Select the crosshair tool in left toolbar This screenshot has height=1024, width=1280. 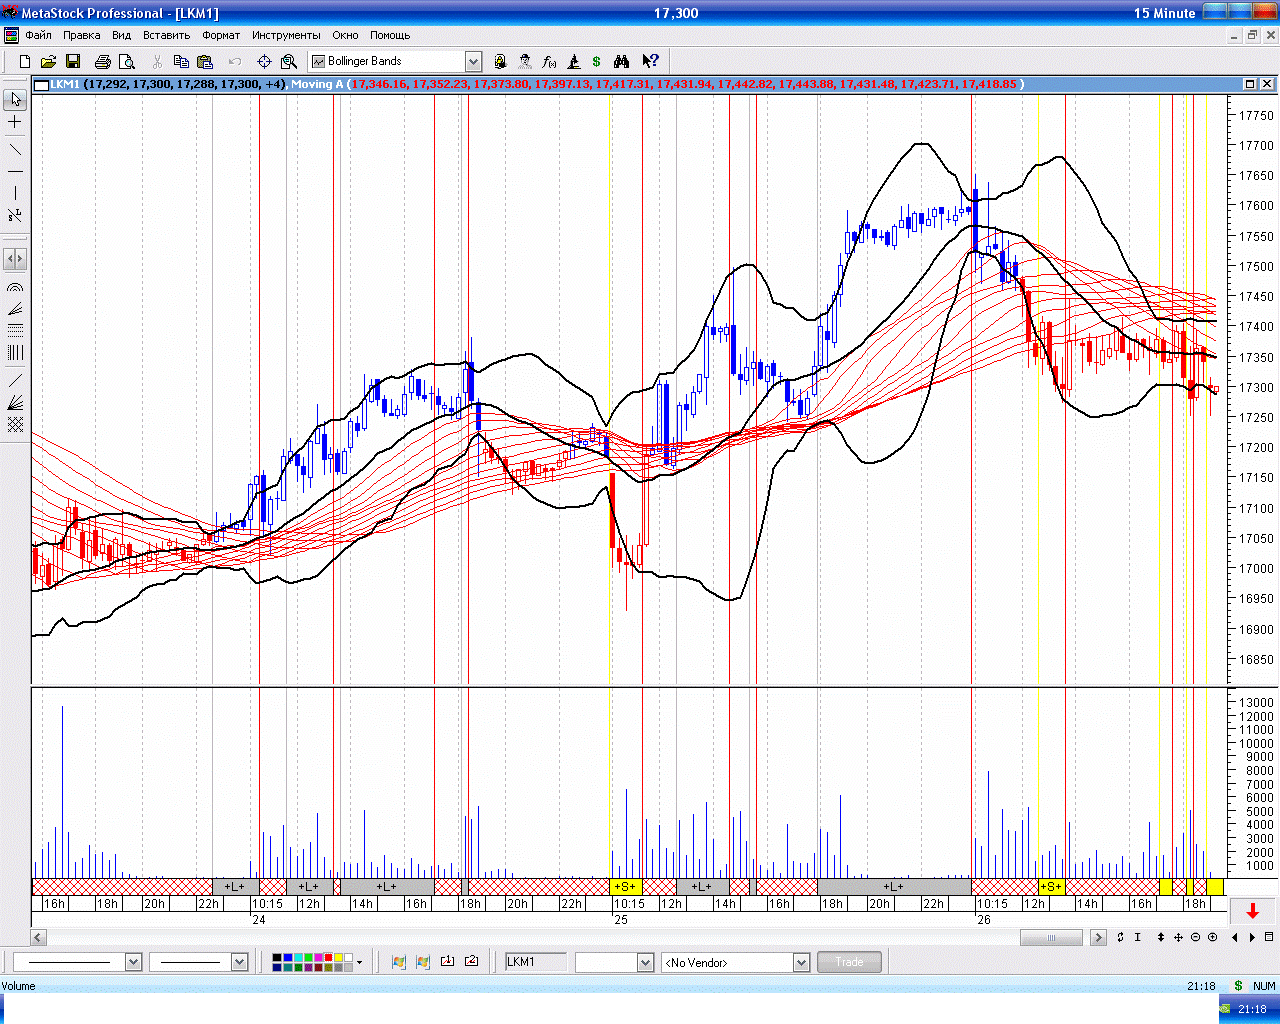click(15, 122)
